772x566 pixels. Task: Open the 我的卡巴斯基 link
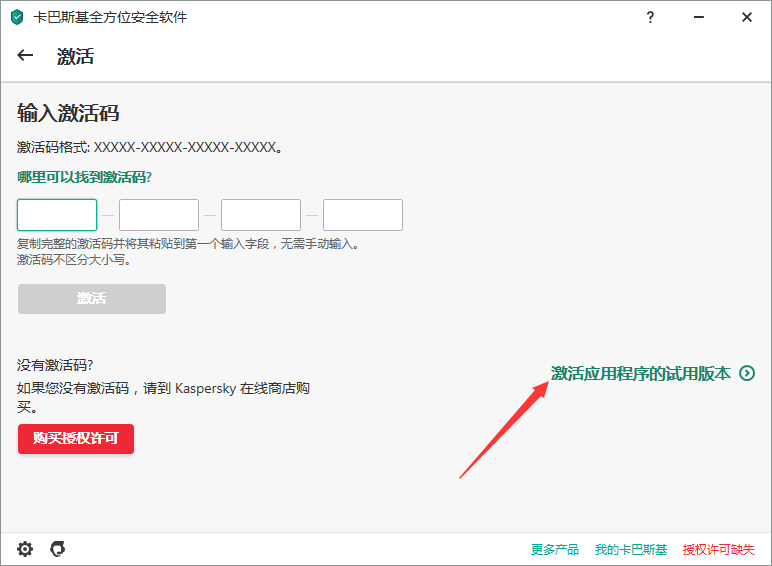(x=631, y=549)
